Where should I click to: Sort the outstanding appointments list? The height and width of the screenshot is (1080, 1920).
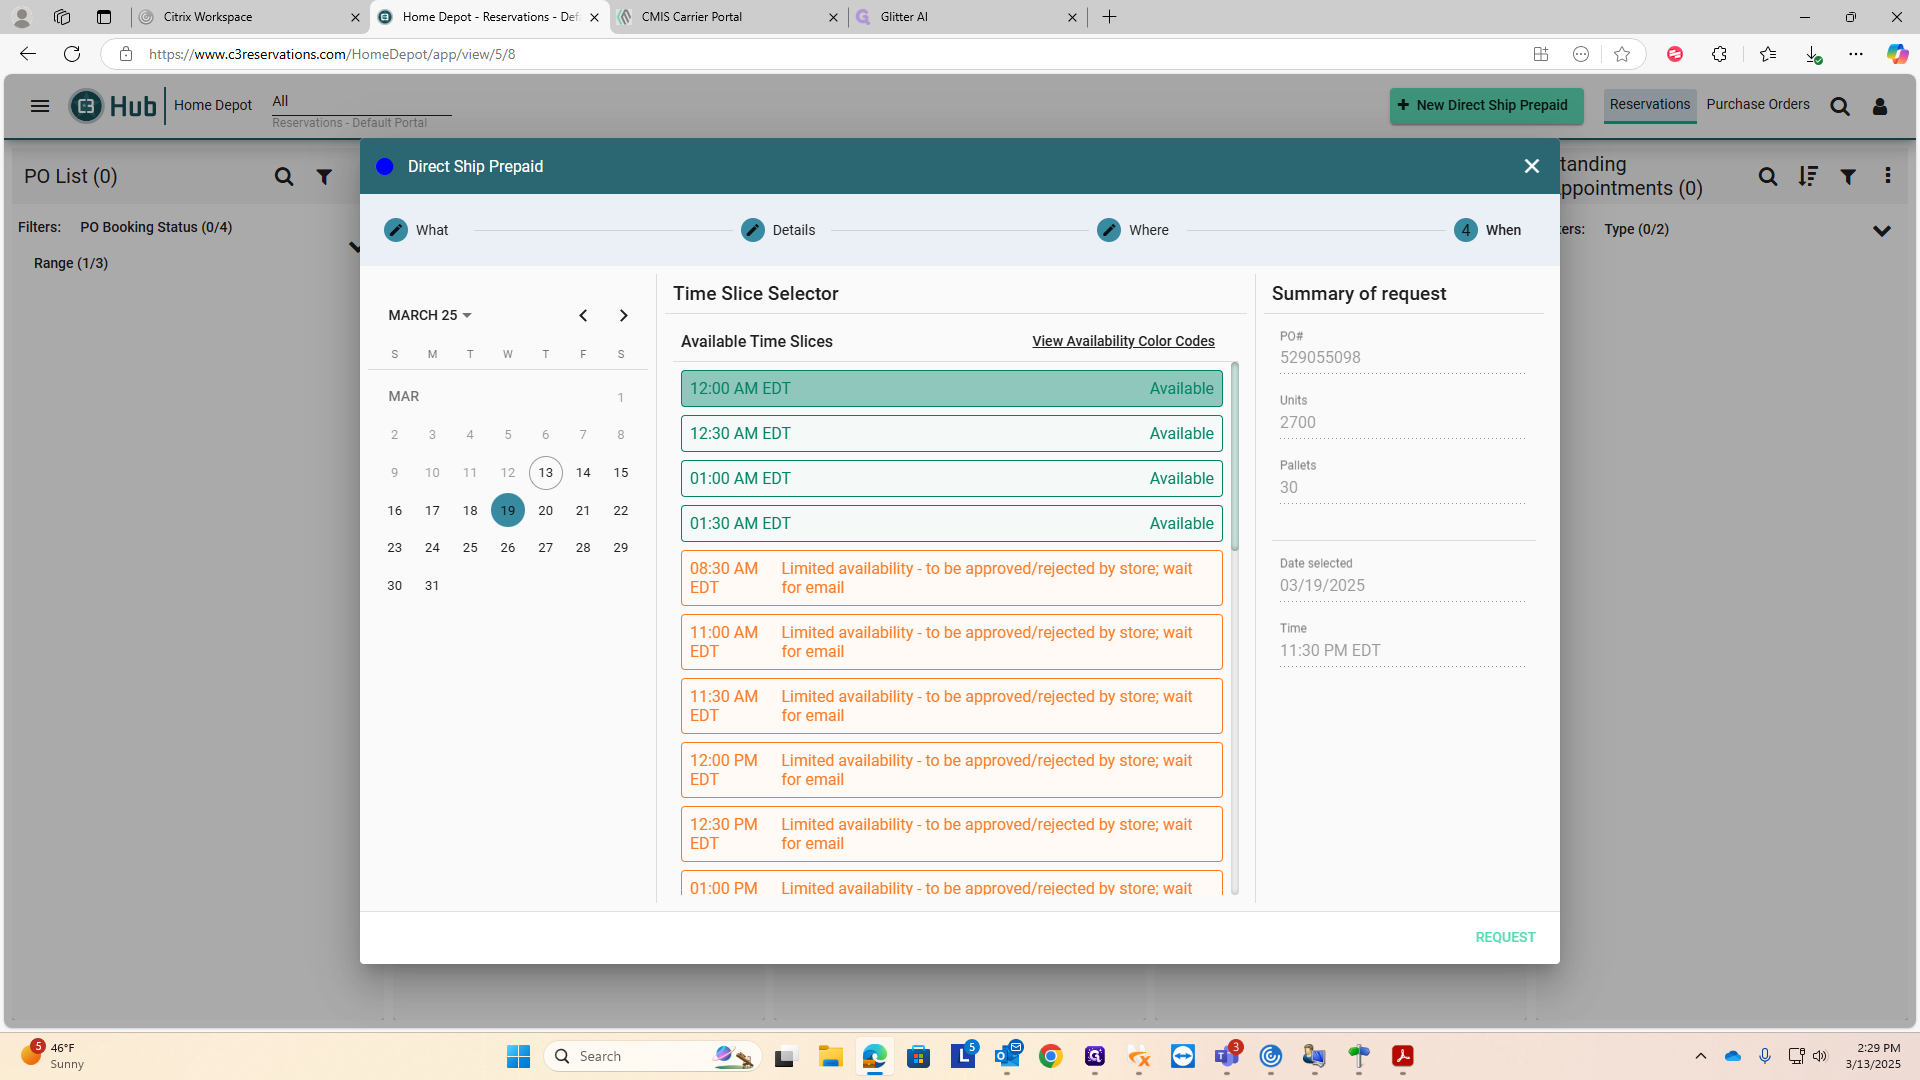pyautogui.click(x=1808, y=177)
